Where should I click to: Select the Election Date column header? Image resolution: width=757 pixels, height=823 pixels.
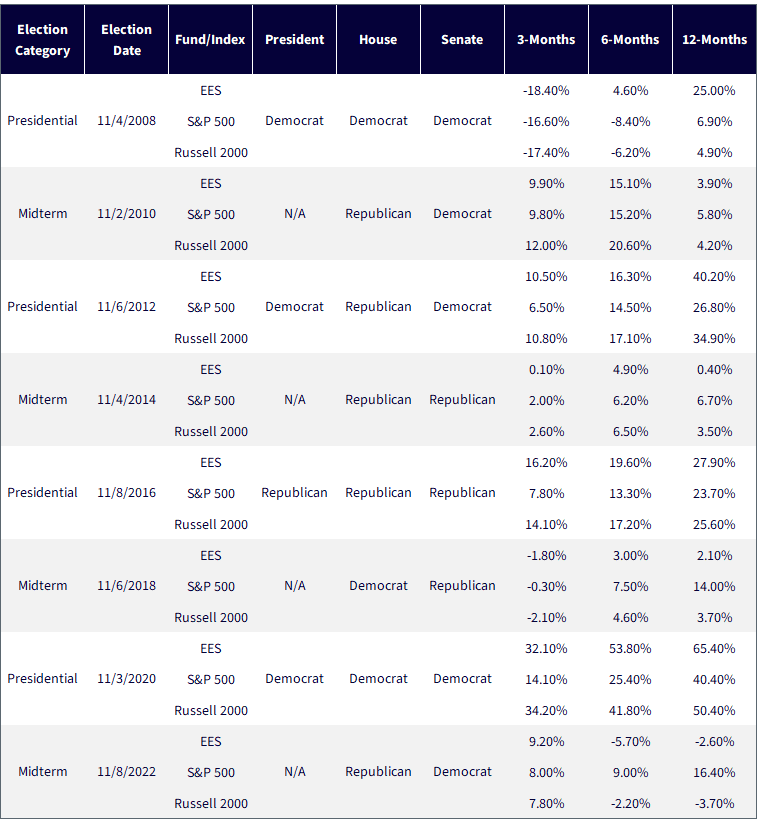coord(127,40)
